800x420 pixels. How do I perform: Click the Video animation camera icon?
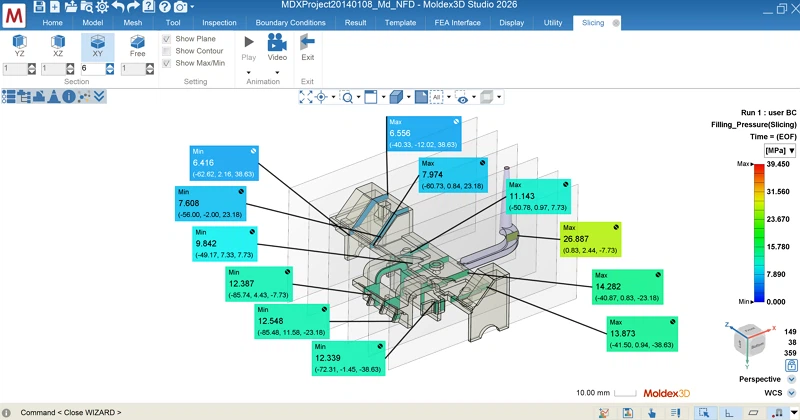(x=277, y=44)
